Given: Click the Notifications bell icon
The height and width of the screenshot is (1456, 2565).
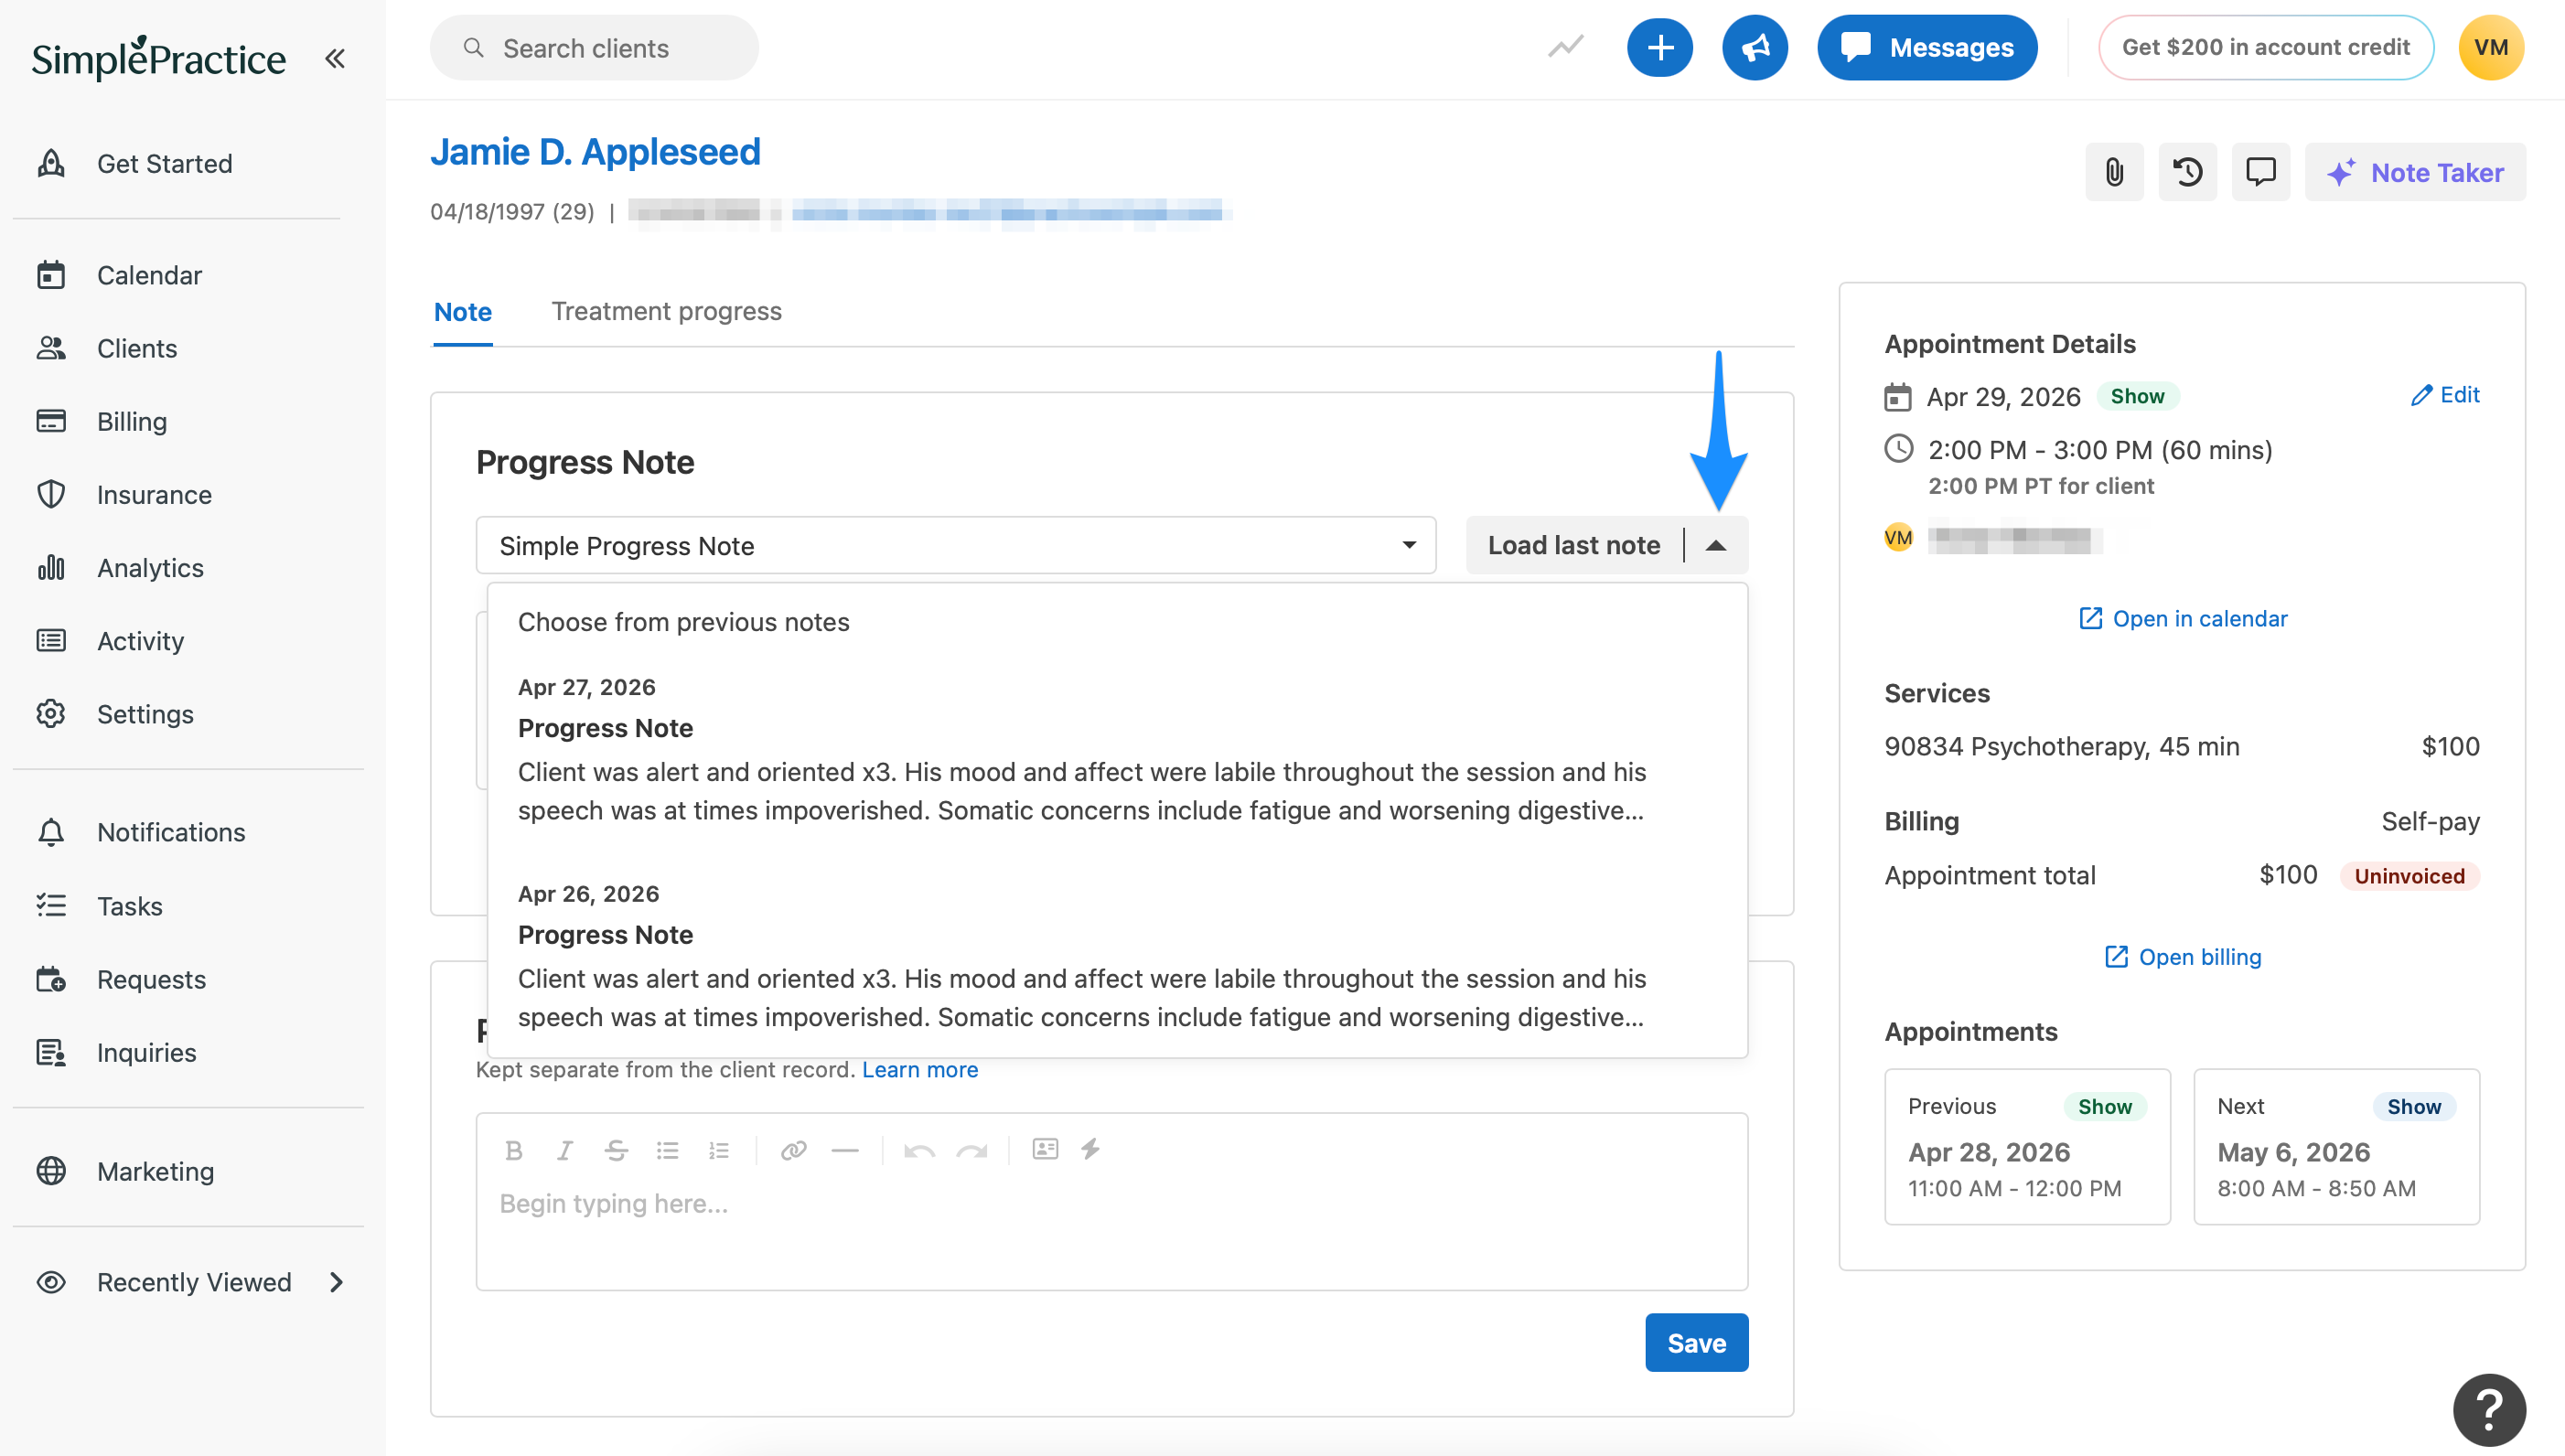Looking at the screenshot, I should click(51, 831).
